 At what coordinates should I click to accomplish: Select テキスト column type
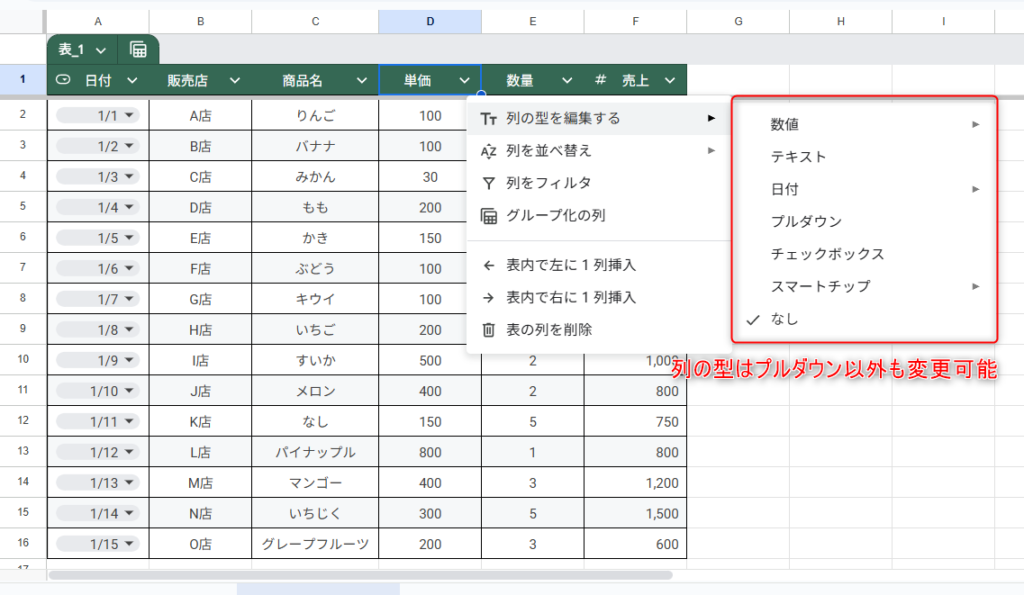pyautogui.click(x=798, y=157)
